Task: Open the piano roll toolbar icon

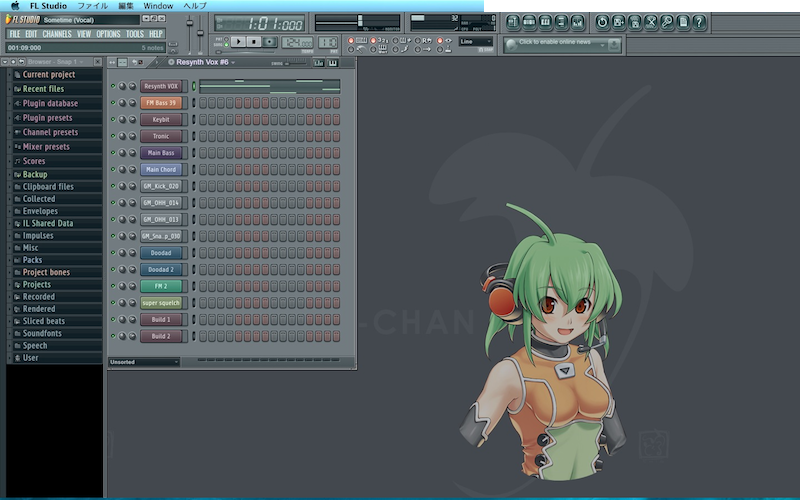Action: click(545, 22)
